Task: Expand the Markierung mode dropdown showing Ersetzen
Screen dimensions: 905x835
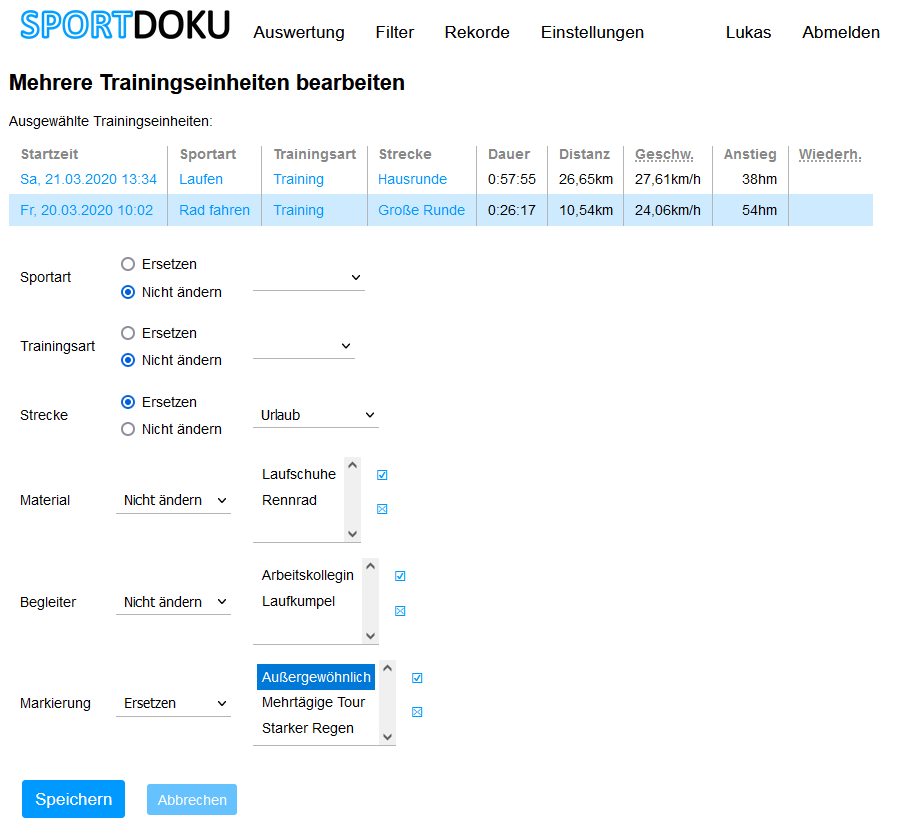Action: tap(173, 703)
